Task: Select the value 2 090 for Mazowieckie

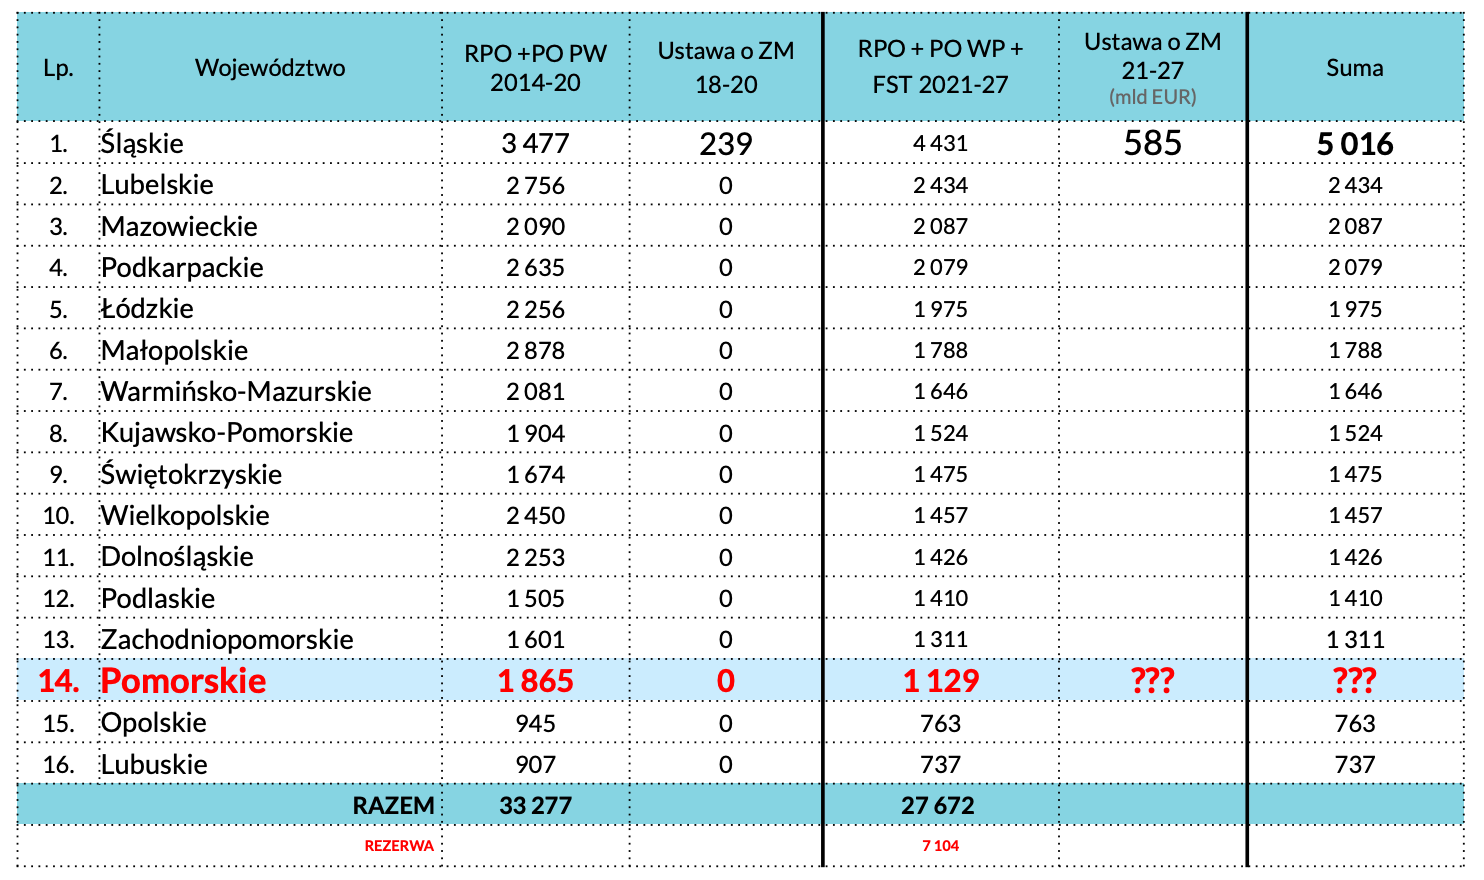Action: [535, 227]
